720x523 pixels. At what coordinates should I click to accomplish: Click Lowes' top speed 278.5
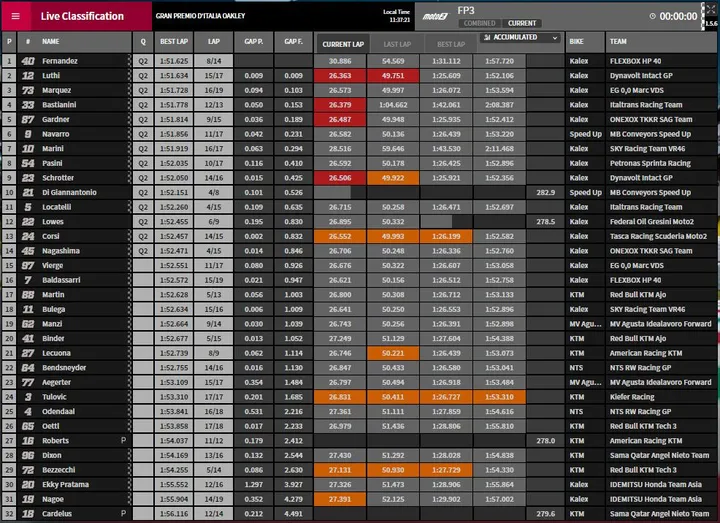click(x=546, y=222)
